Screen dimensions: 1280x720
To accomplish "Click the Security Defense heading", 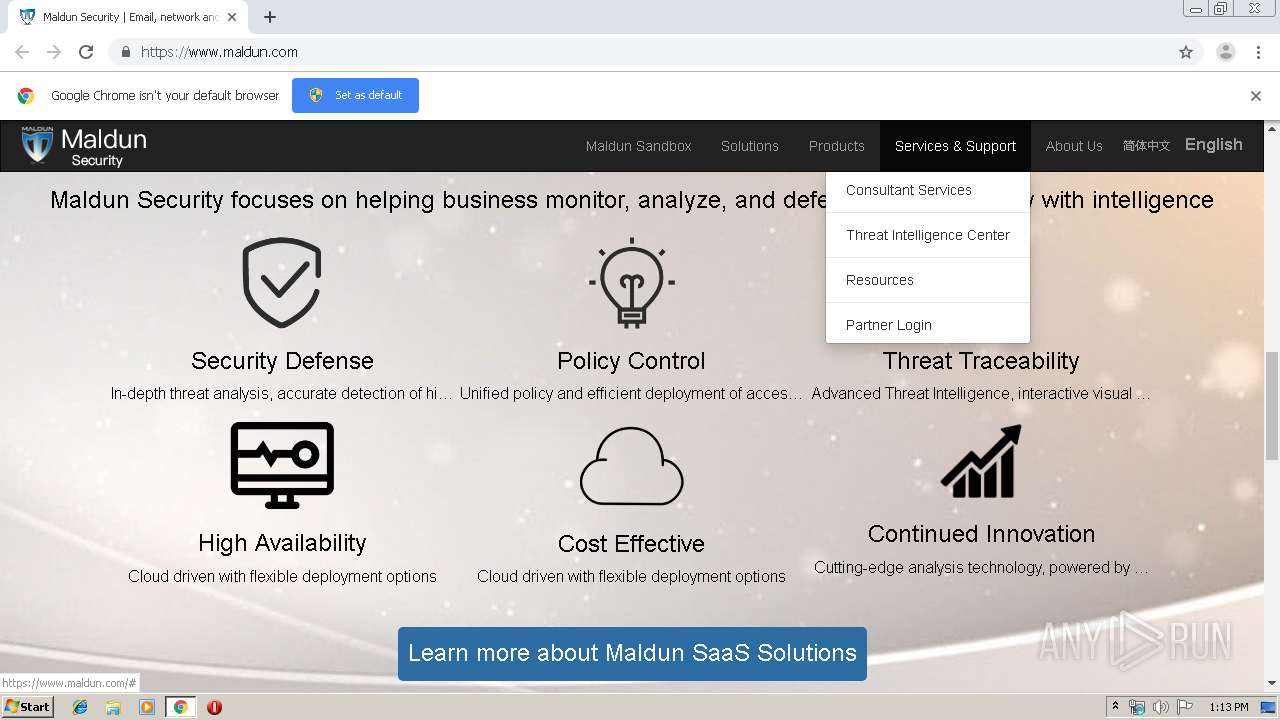I will tap(282, 361).
